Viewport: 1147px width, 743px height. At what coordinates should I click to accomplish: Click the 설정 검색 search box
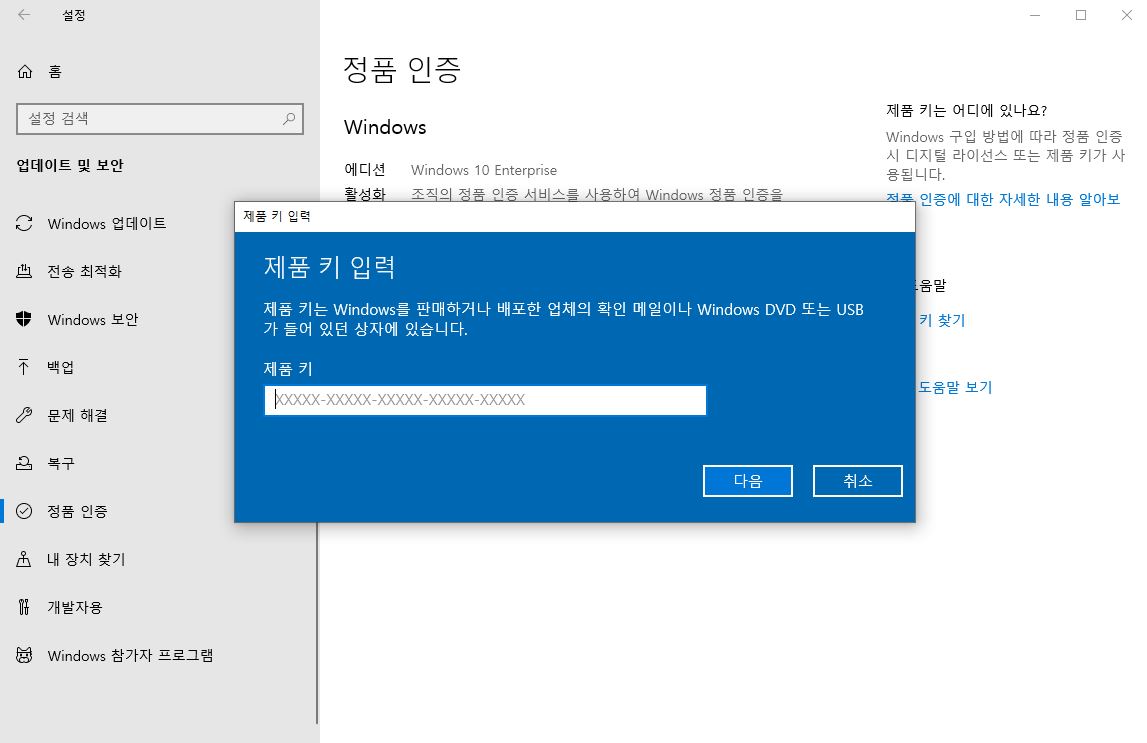(x=159, y=118)
